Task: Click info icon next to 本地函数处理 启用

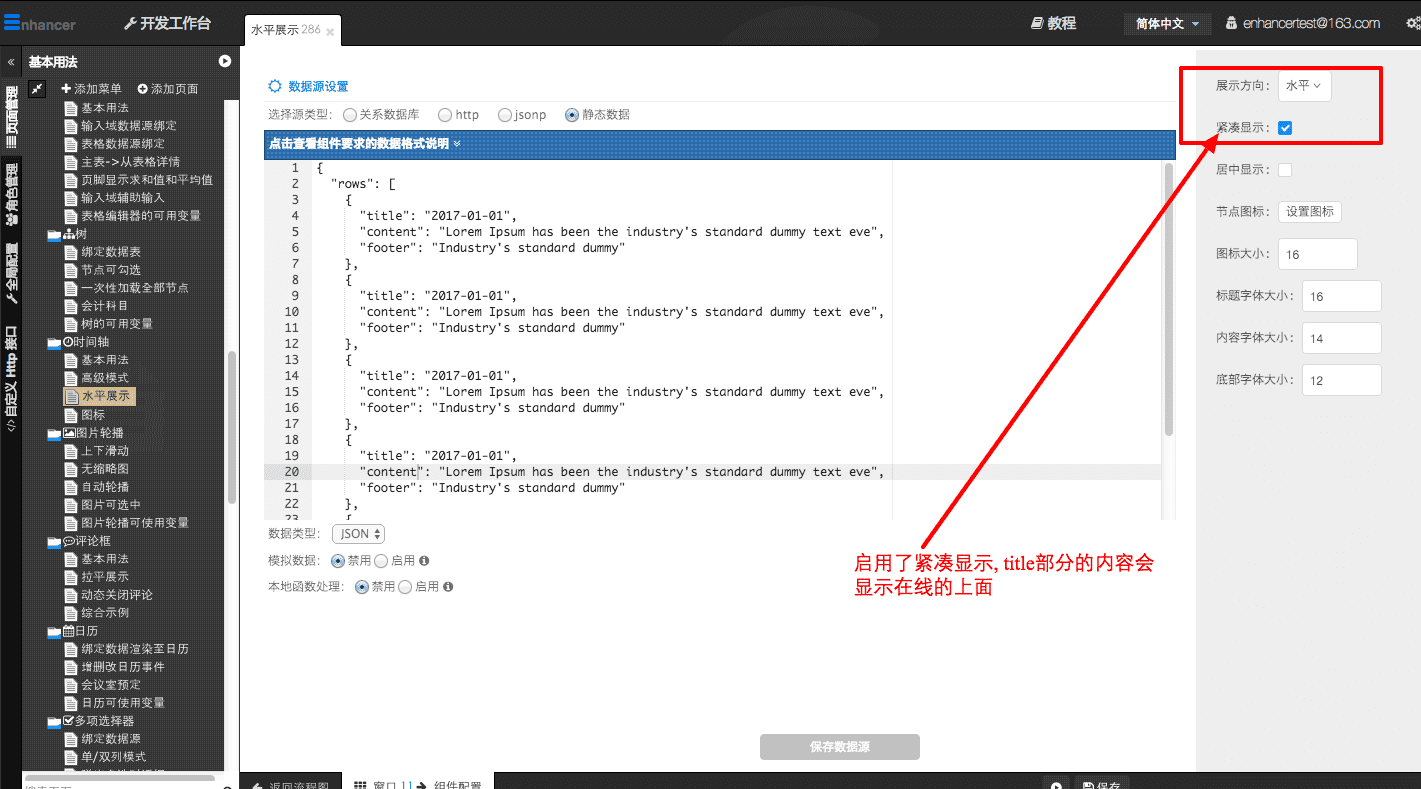Action: pyautogui.click(x=448, y=587)
